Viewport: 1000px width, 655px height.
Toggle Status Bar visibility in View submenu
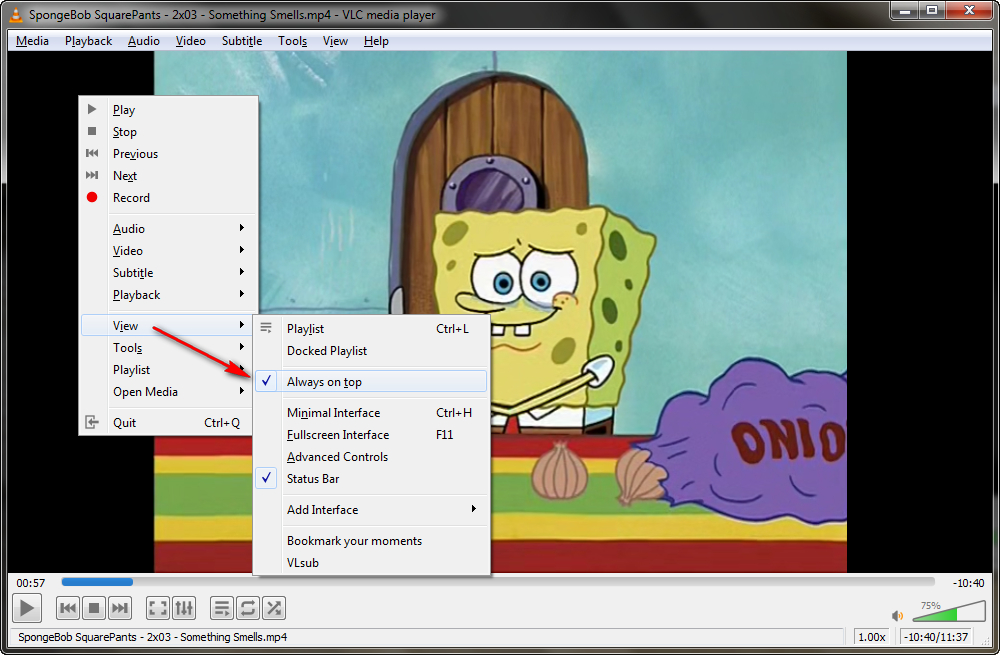[313, 479]
